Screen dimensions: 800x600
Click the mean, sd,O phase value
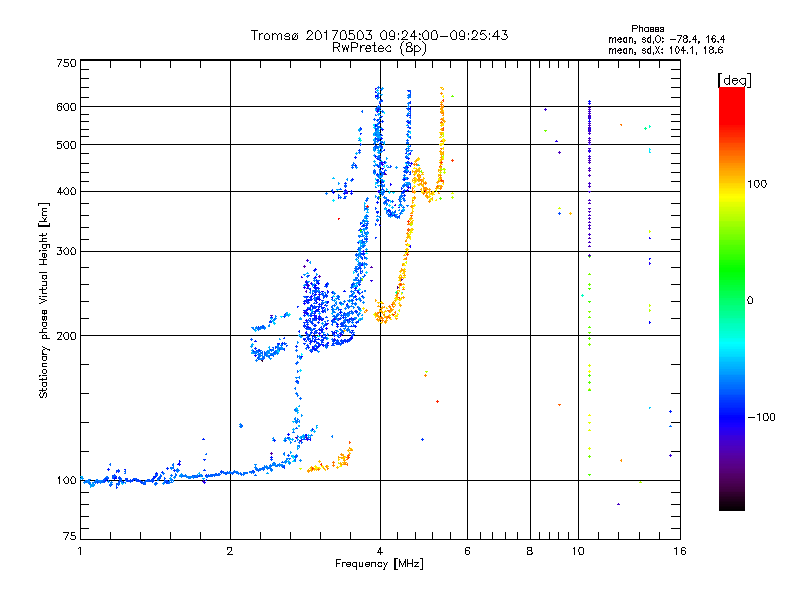666,39
